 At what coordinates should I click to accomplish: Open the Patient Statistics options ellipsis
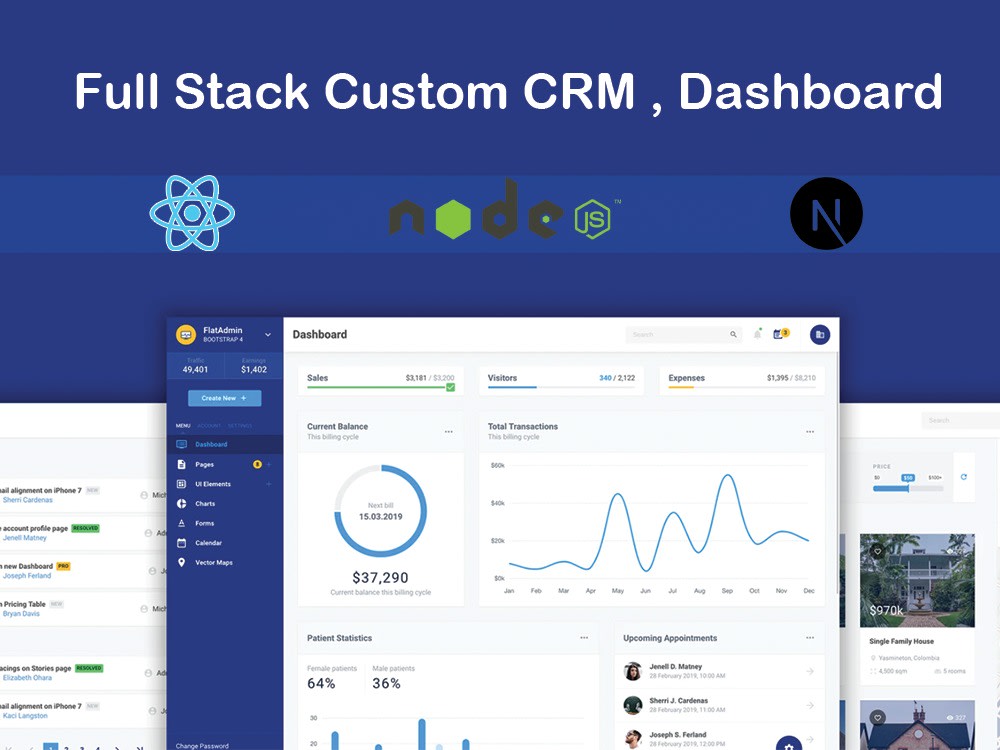point(584,638)
